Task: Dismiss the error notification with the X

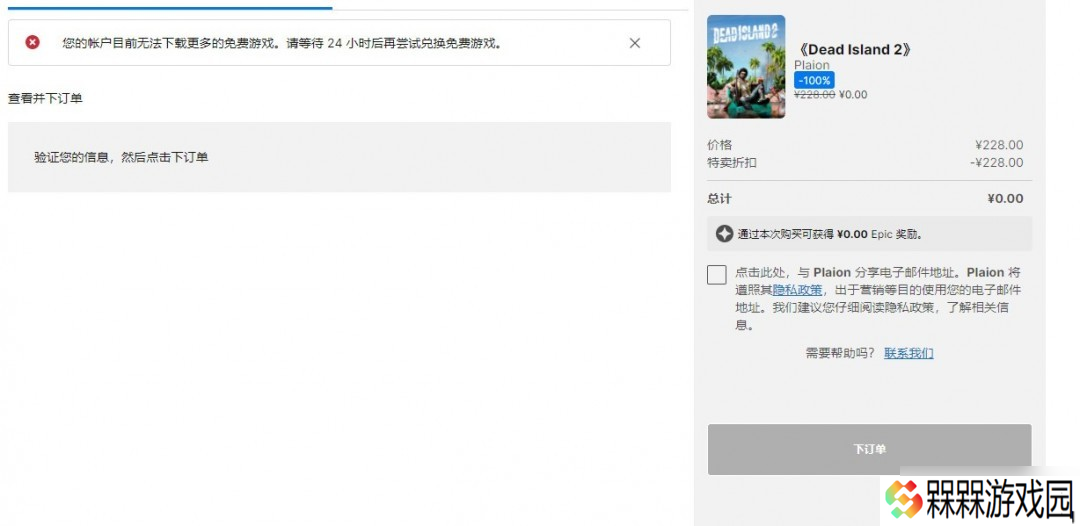Action: (x=634, y=43)
